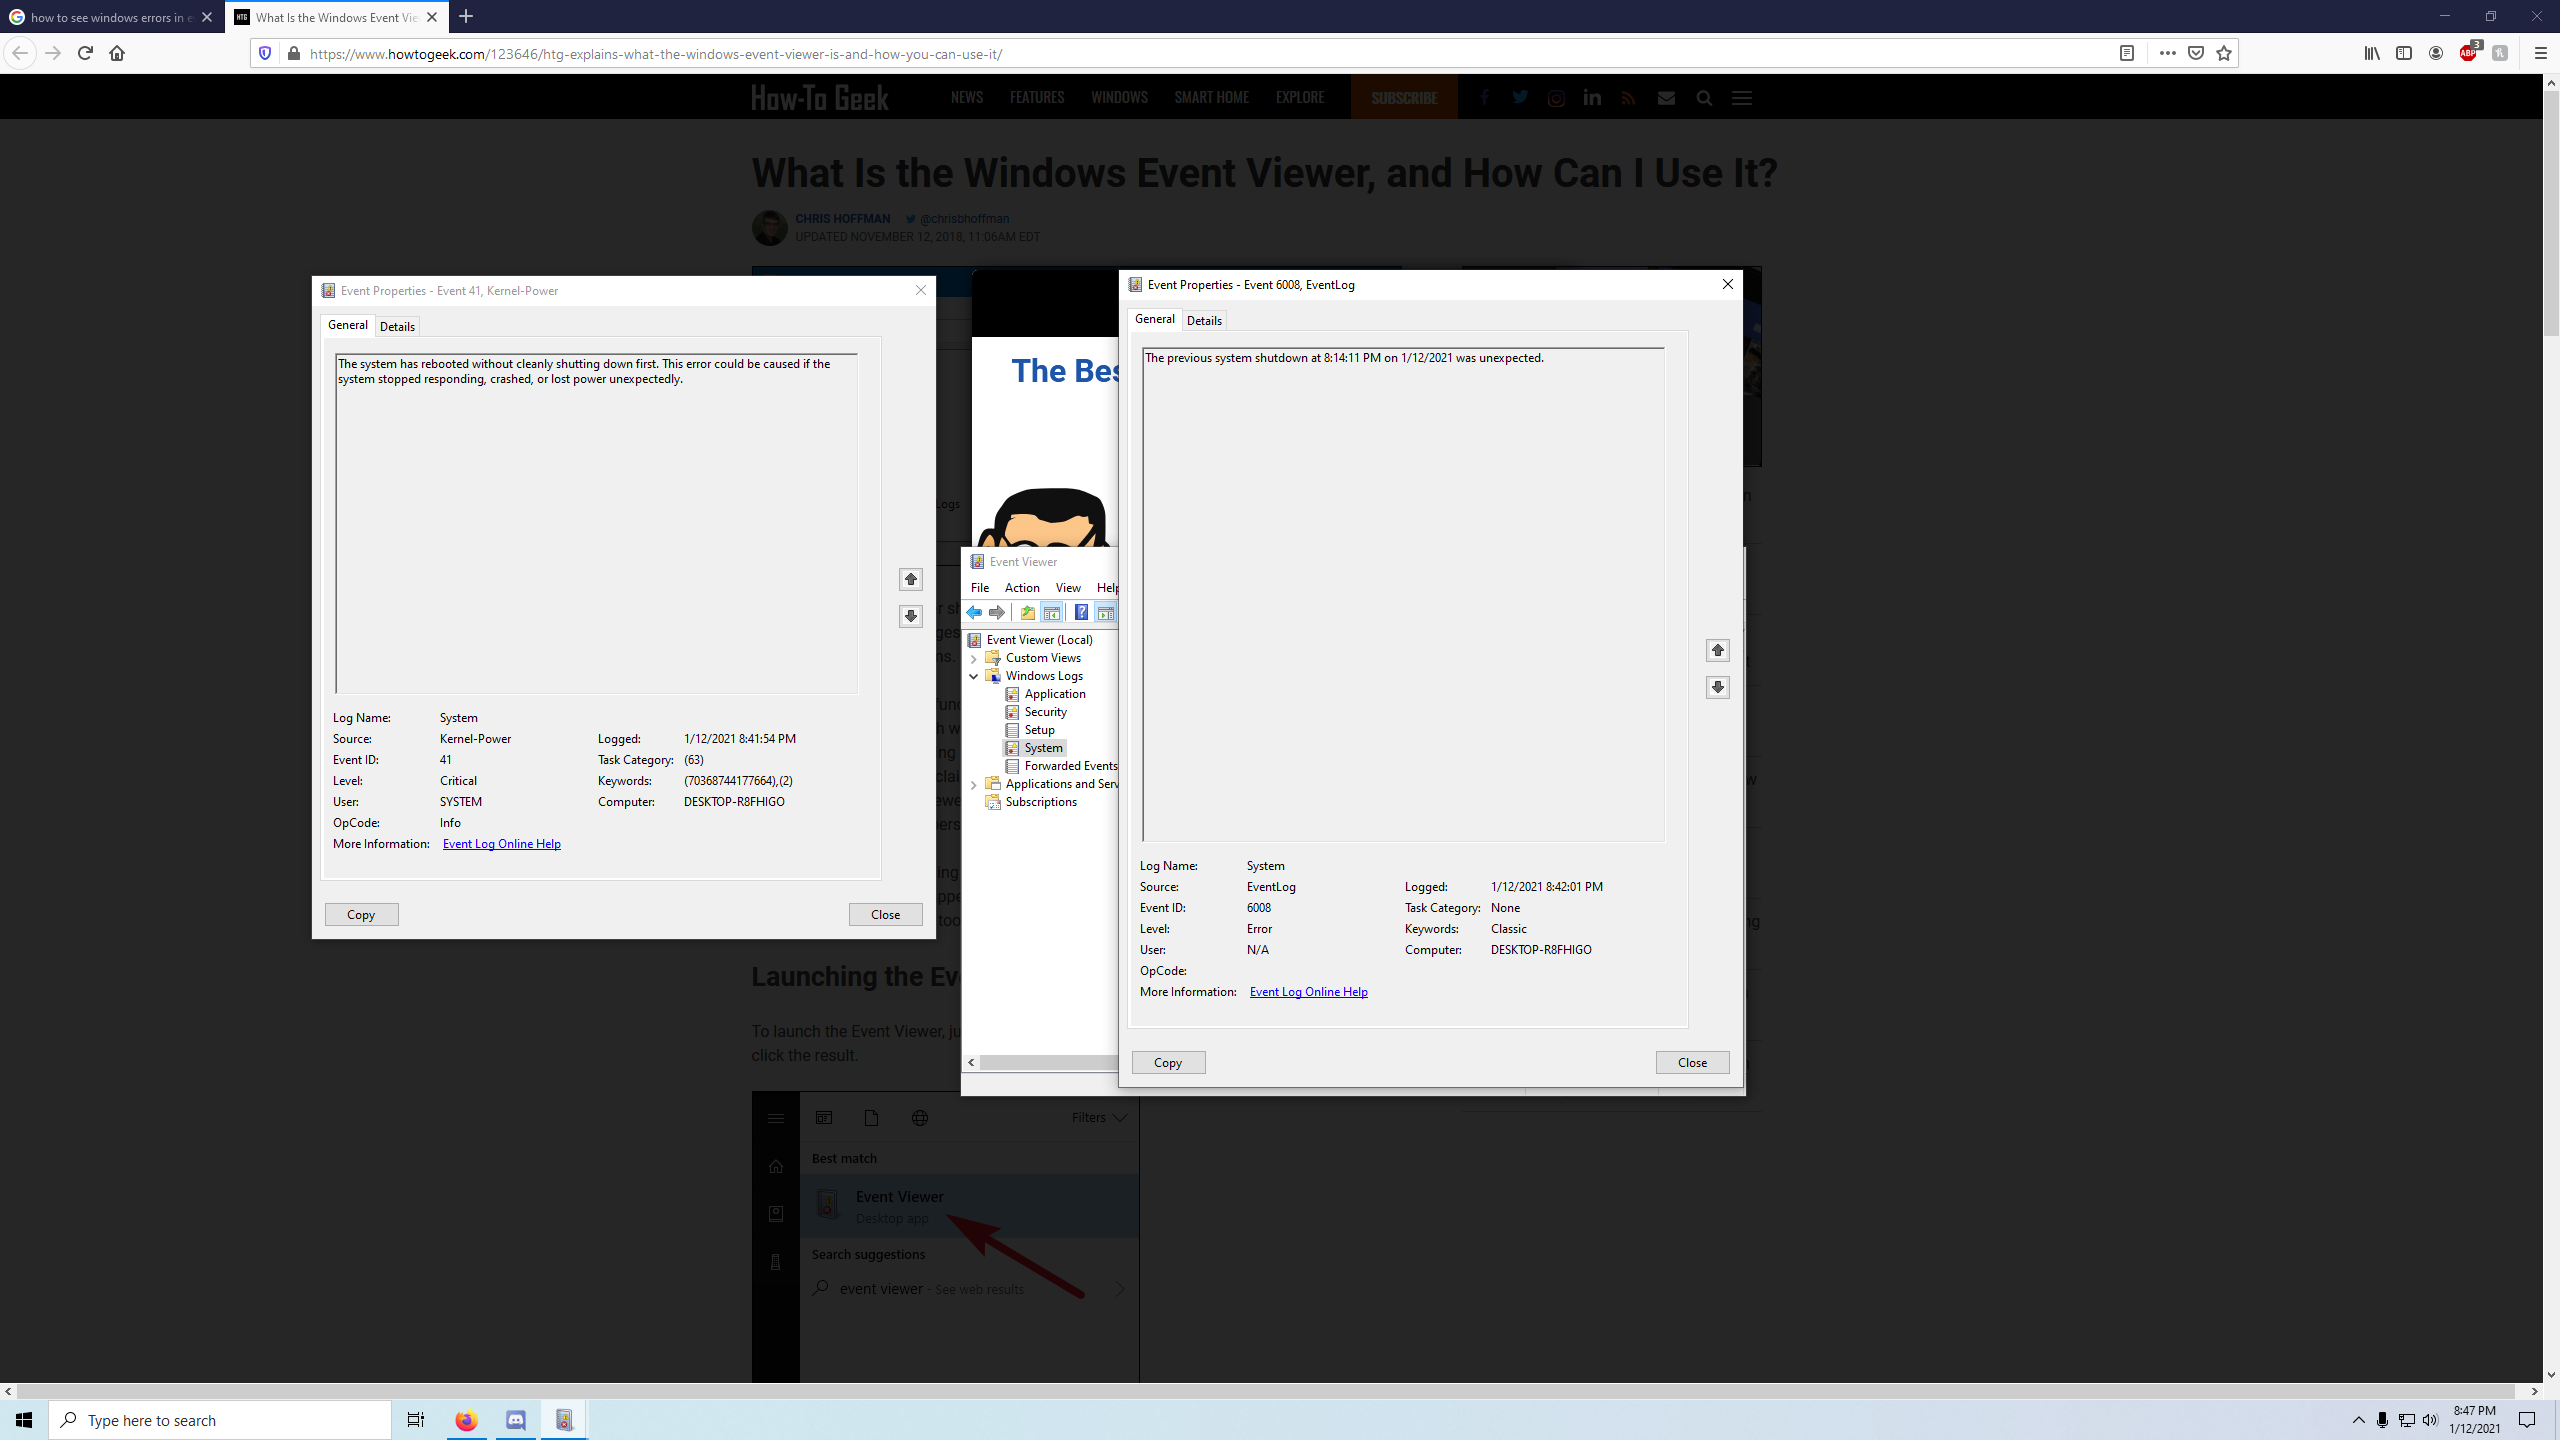The image size is (2560, 1440).
Task: Copy Event 6008 EventLog details
Action: coord(1168,1063)
